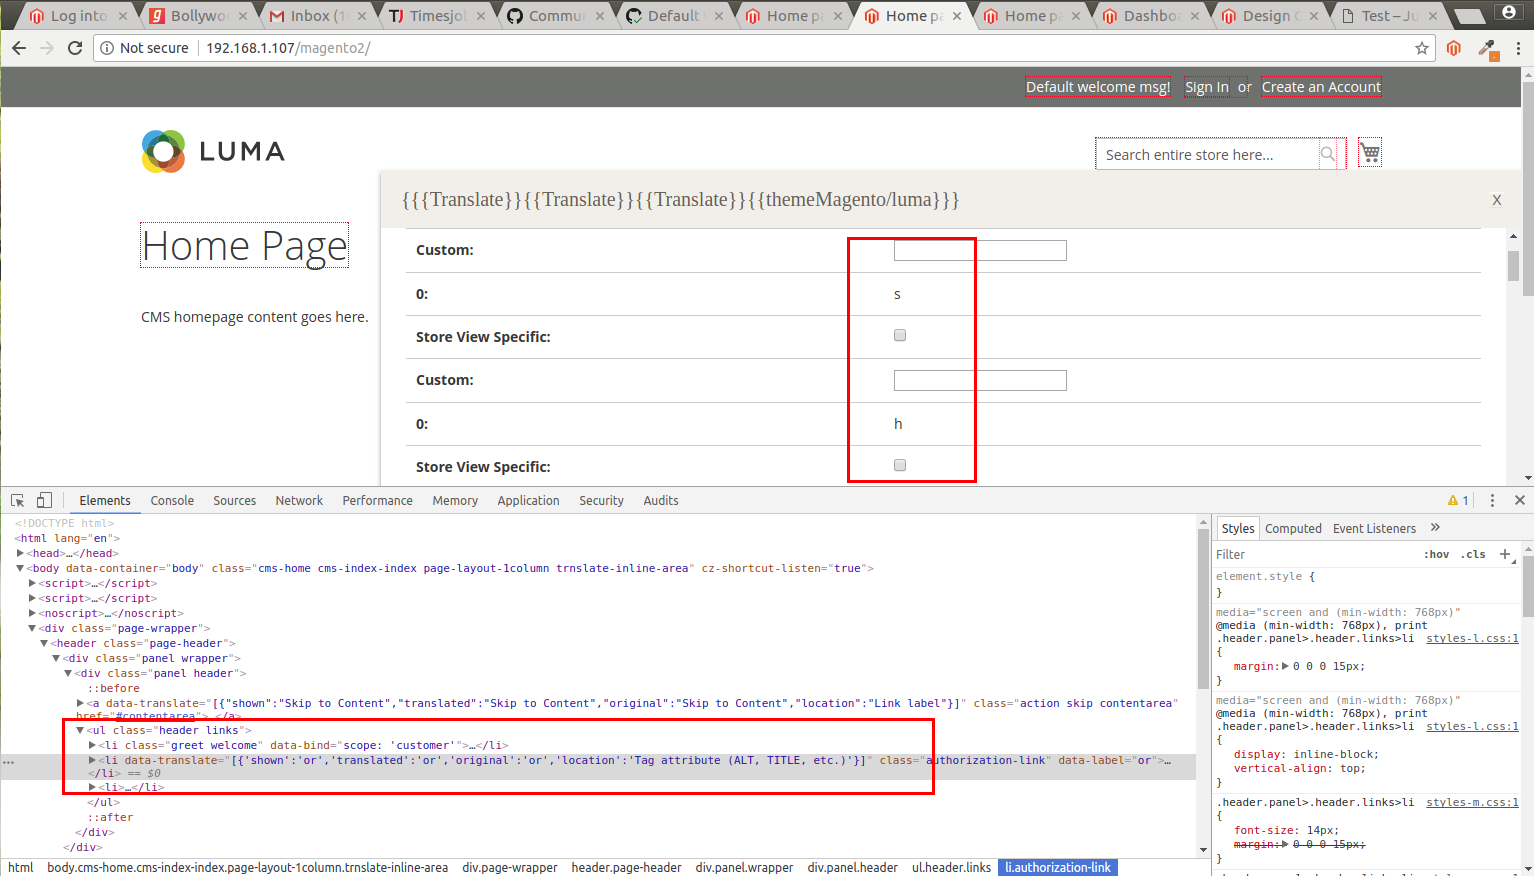This screenshot has width=1534, height=876.
Task: Switch to the Console tab in DevTools
Action: 172,500
